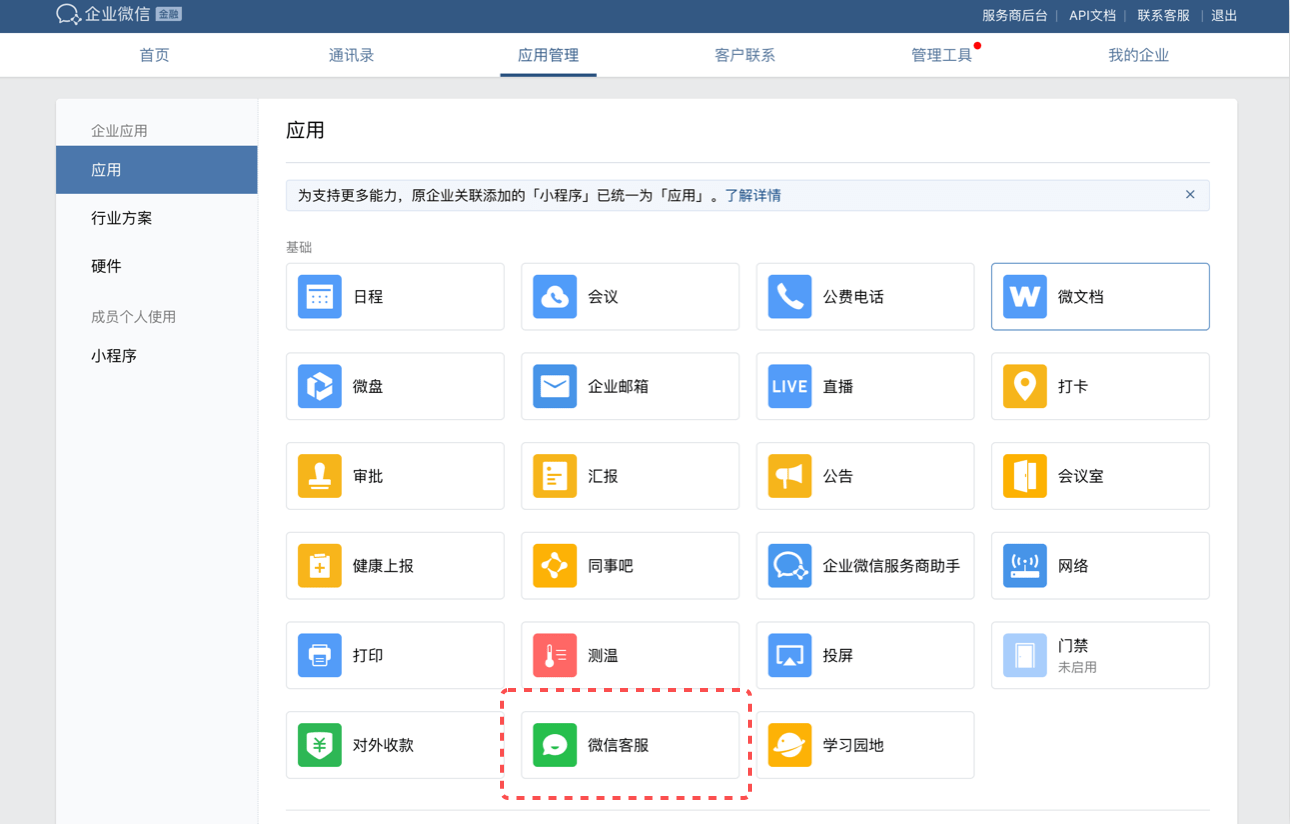
Task: Open the 微信客服 green chat icon
Action: click(554, 745)
